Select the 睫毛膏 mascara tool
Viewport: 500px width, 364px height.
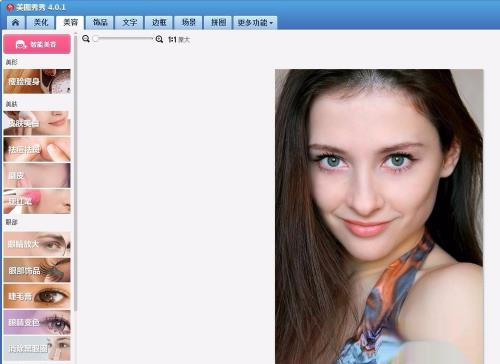click(x=37, y=296)
